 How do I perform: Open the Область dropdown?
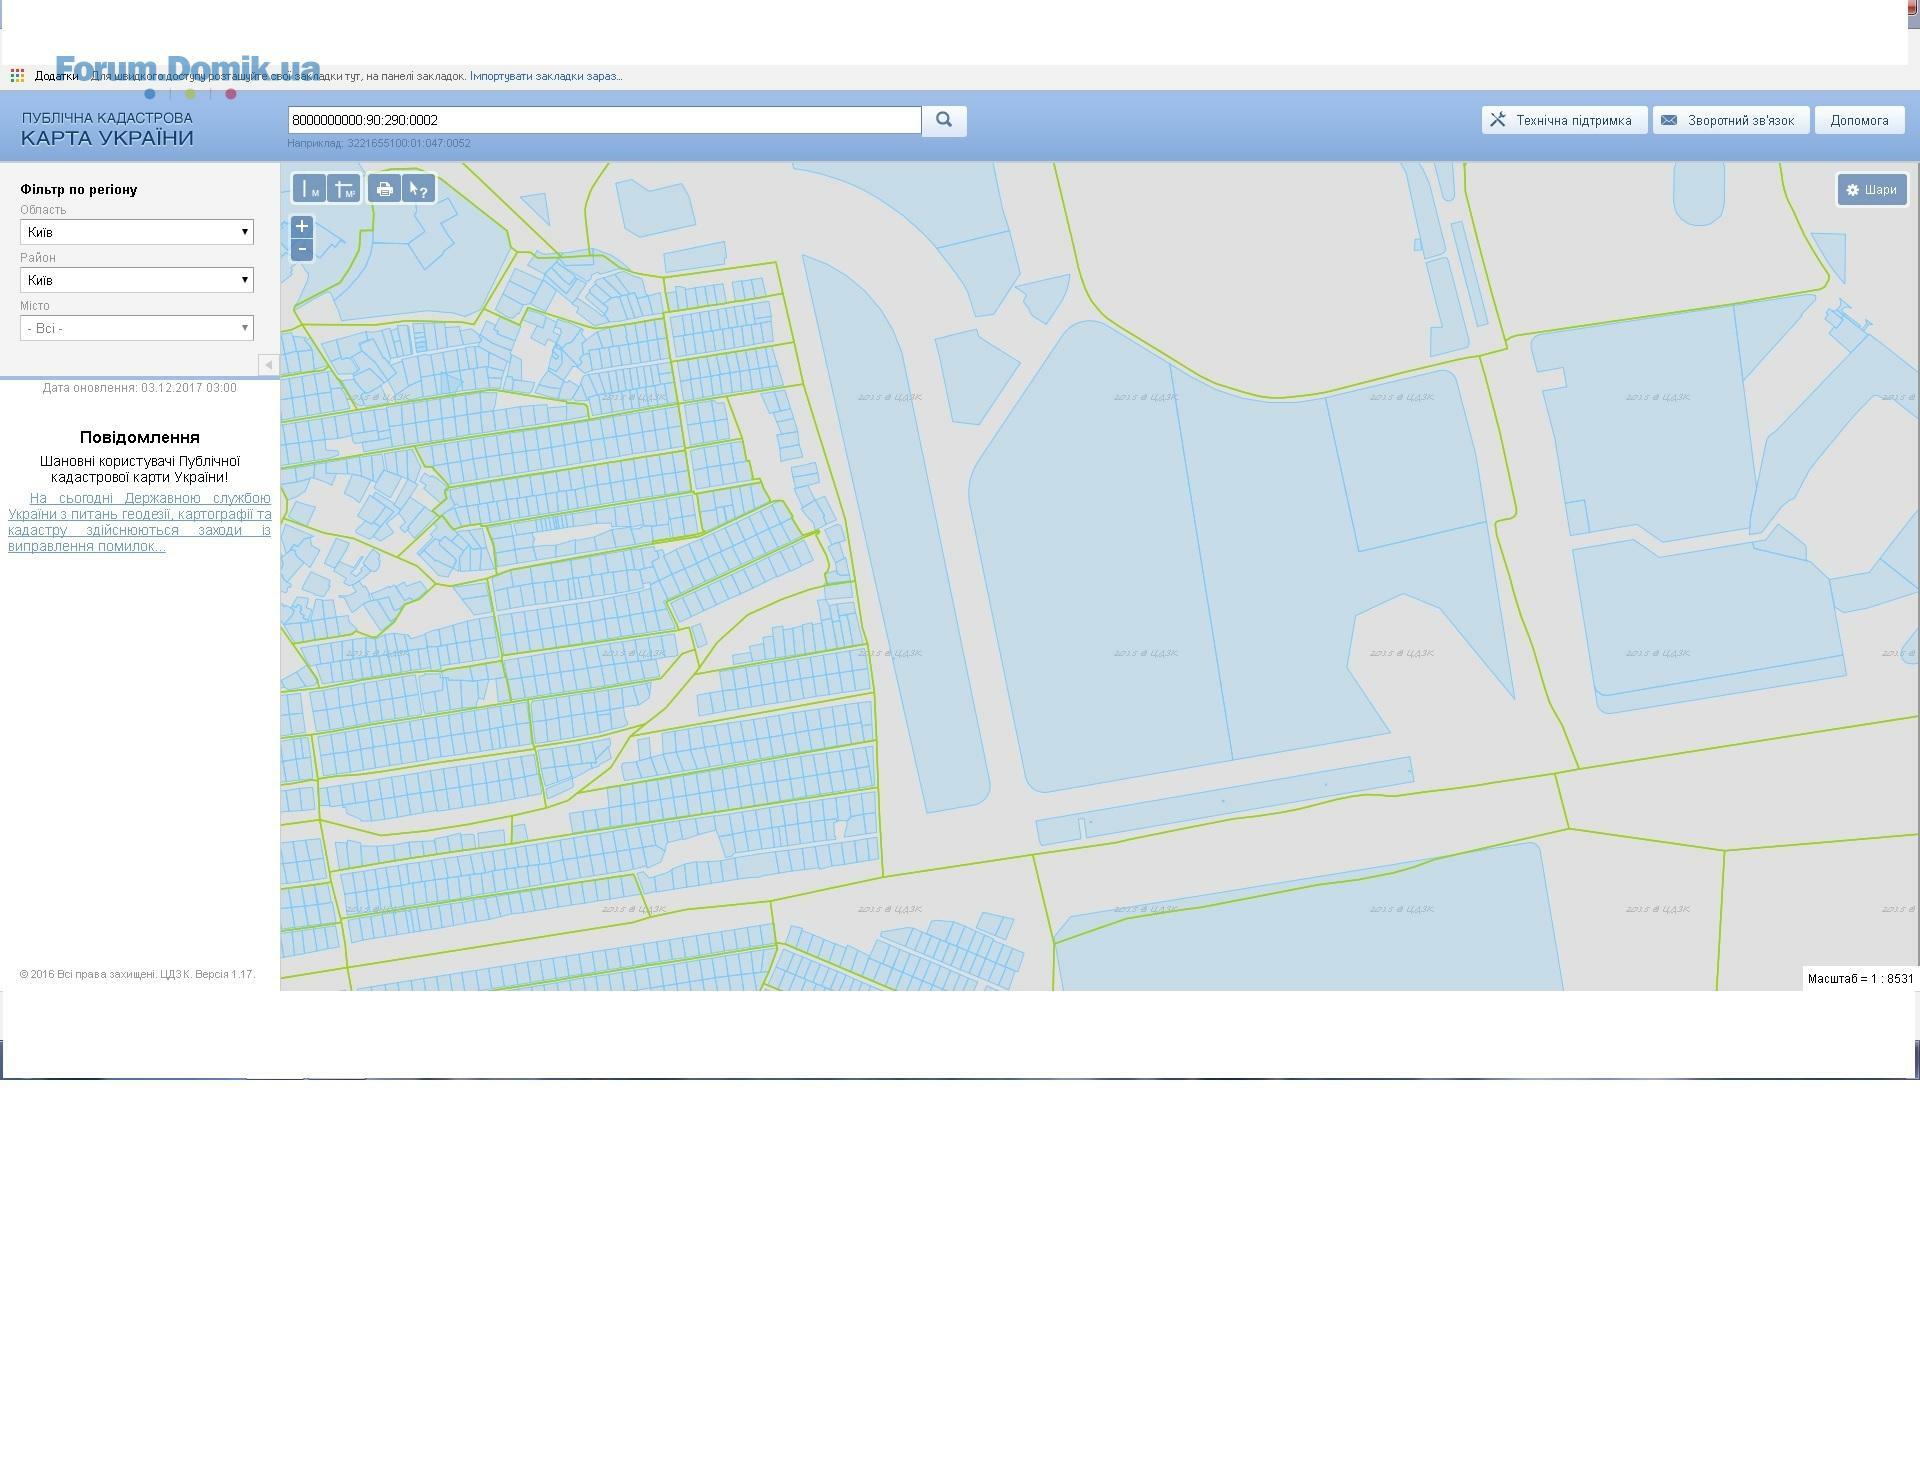137,232
